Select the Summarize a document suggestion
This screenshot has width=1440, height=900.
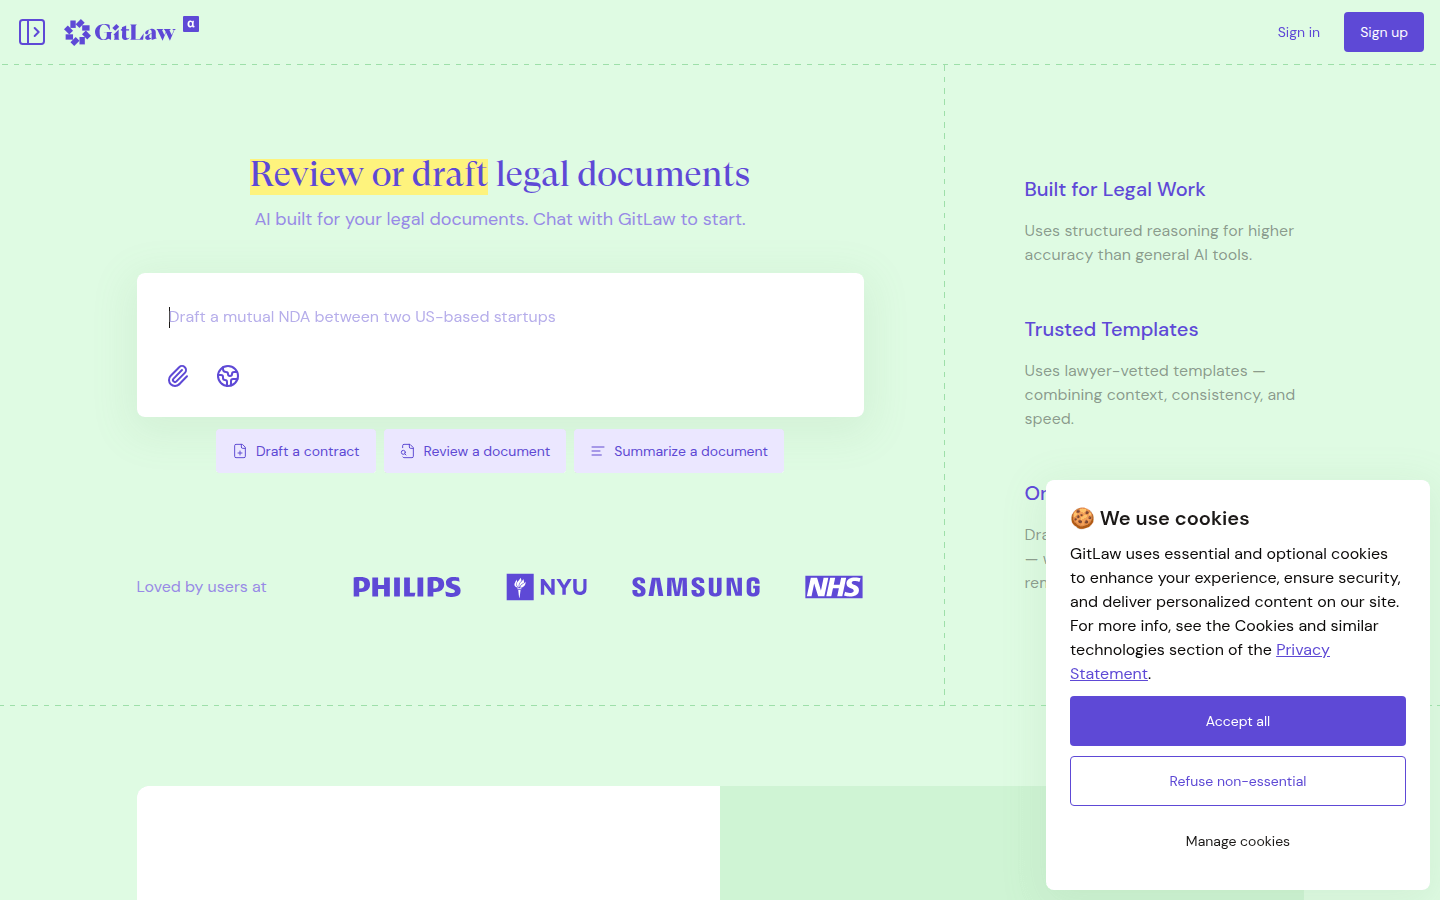679,451
